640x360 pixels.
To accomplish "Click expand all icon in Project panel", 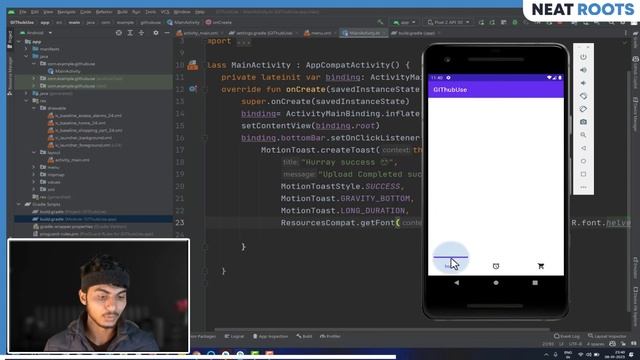I will 130,33.
